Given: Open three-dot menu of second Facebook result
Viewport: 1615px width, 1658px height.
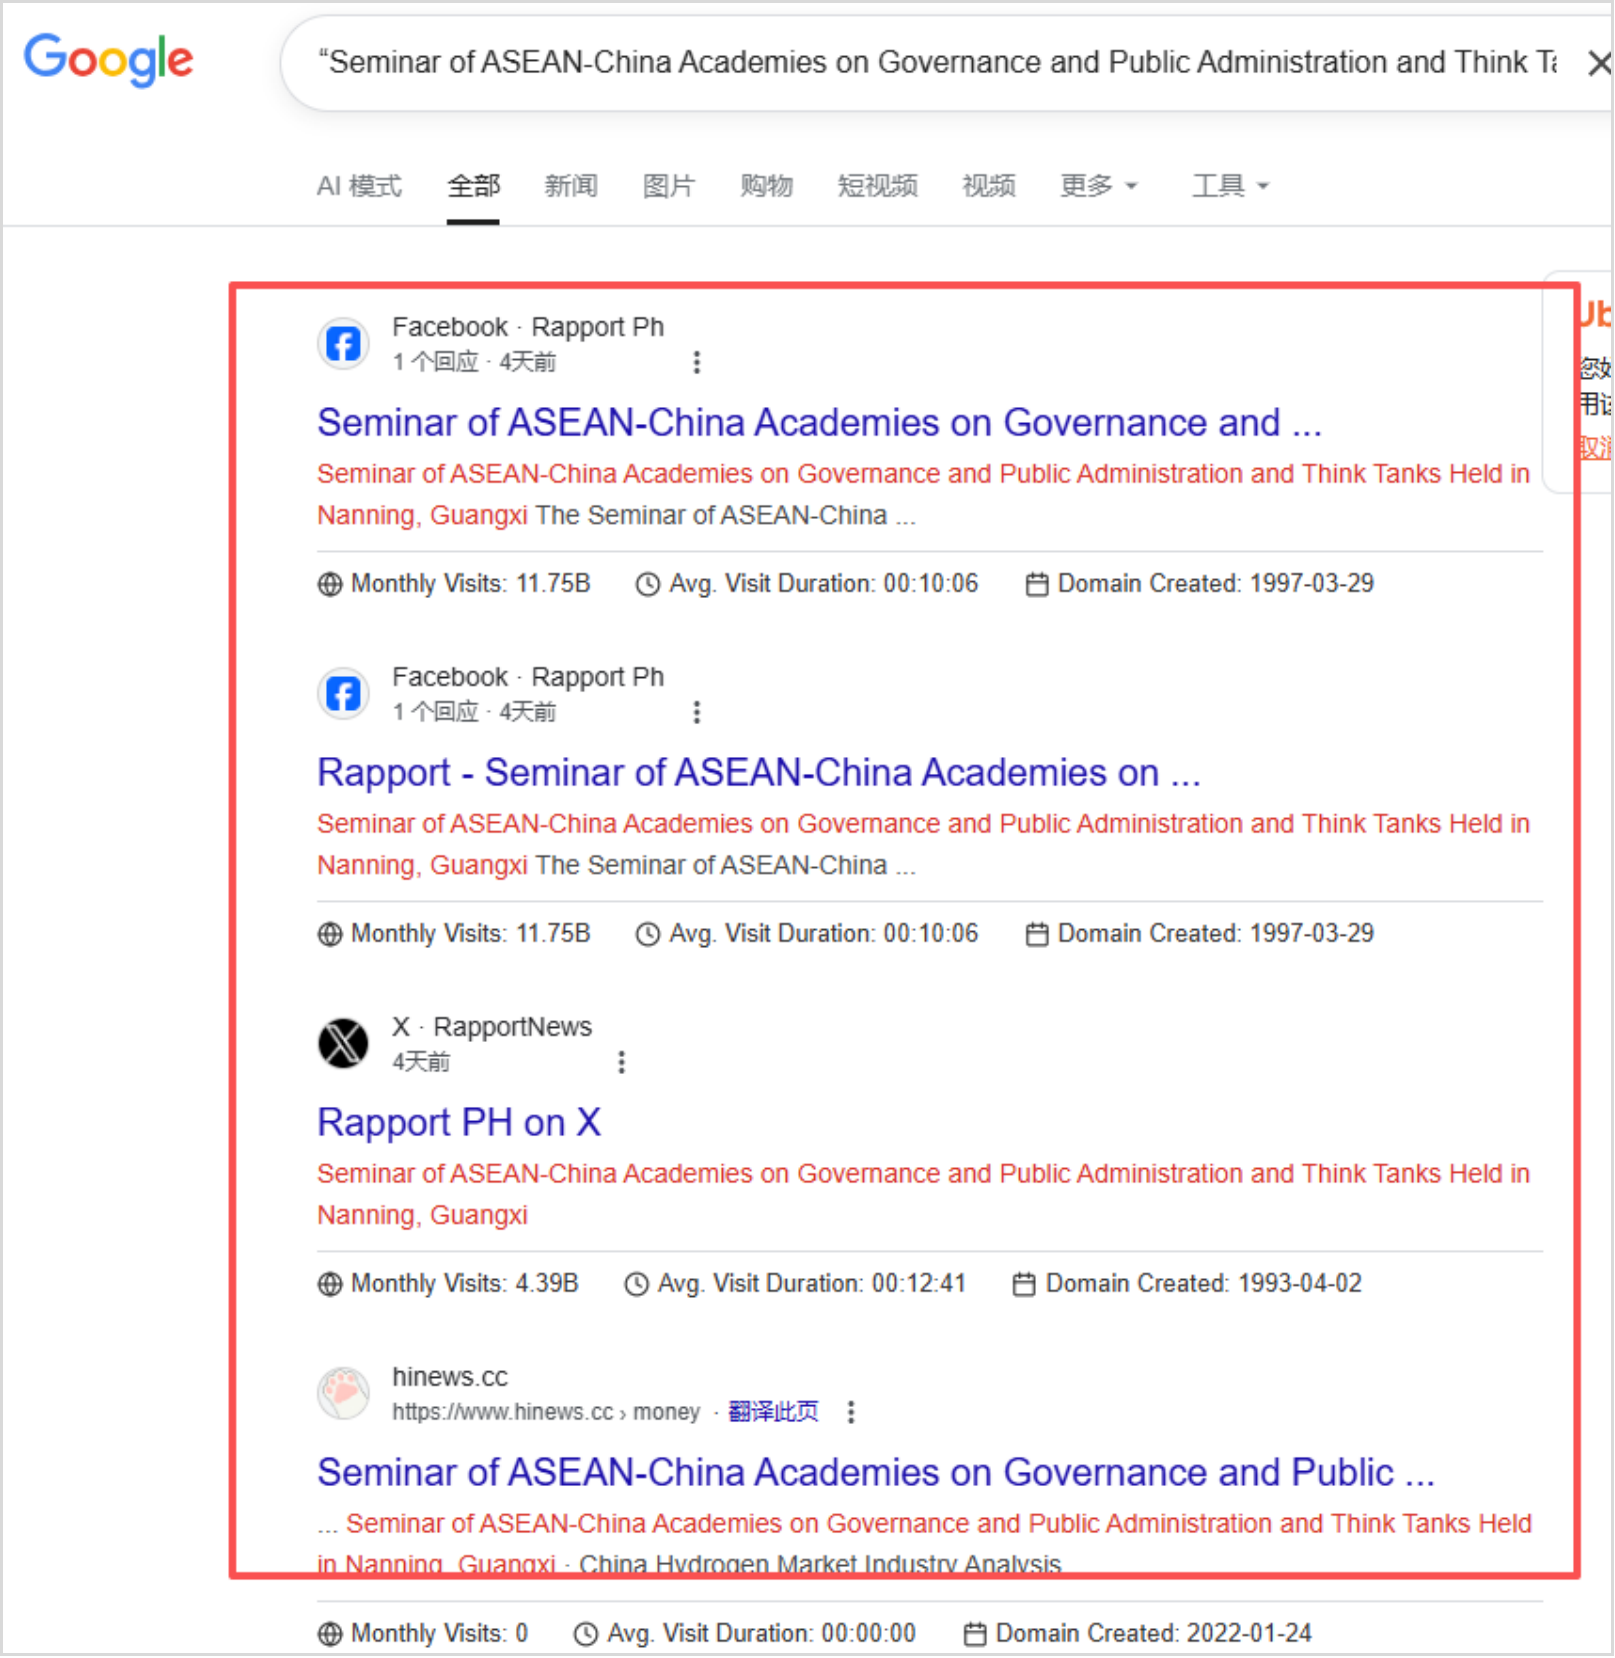Looking at the screenshot, I should 697,712.
